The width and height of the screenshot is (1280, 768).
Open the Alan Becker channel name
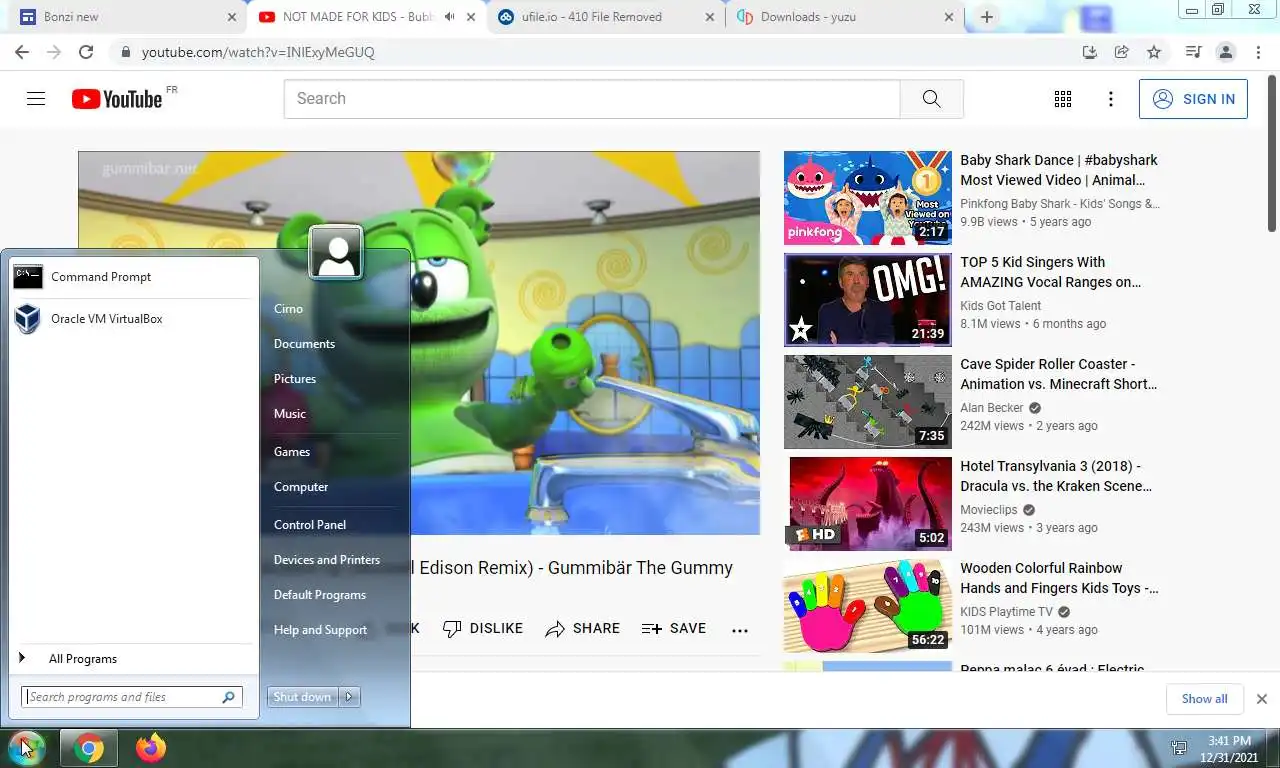[992, 408]
